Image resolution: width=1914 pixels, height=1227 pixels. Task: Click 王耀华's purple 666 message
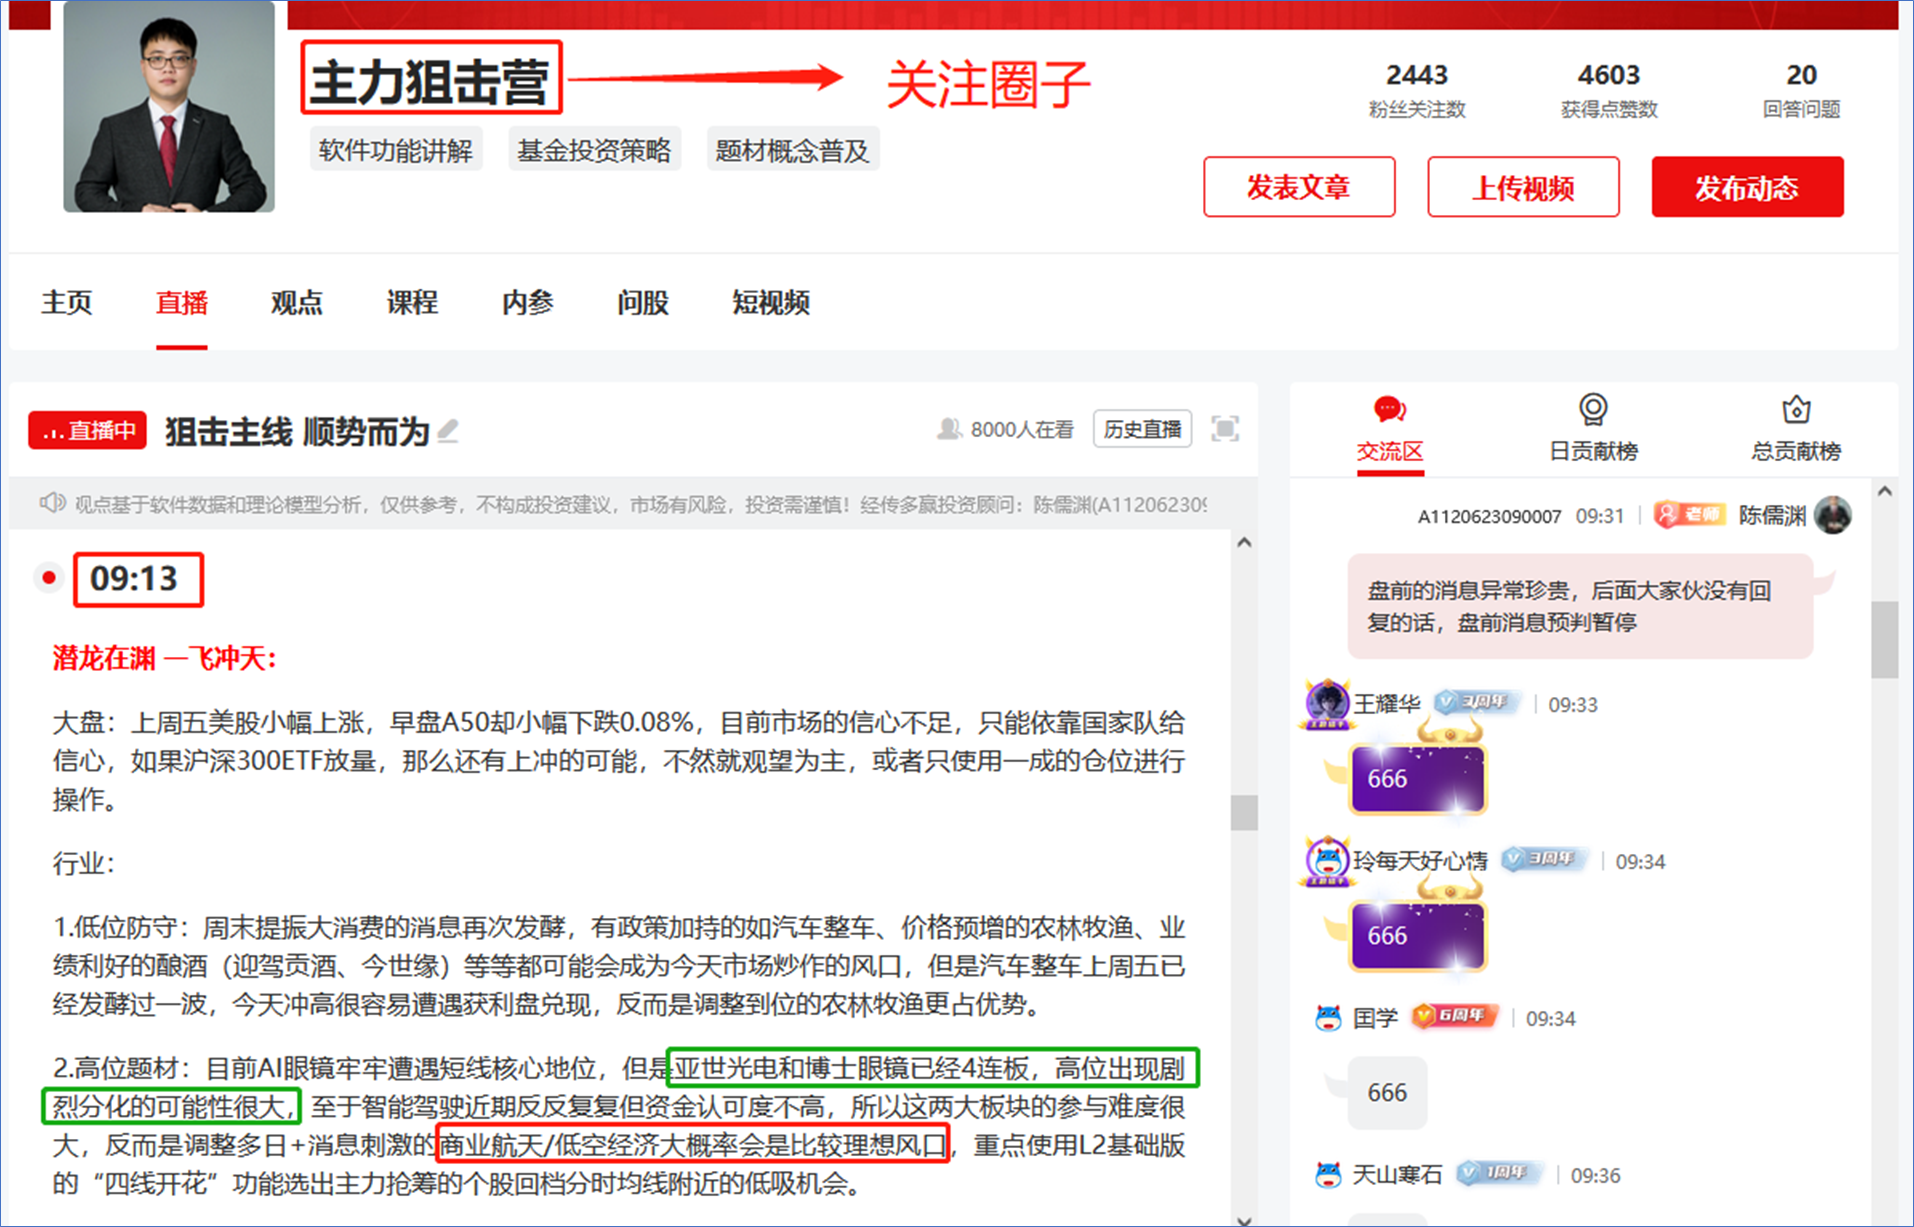pos(1417,778)
